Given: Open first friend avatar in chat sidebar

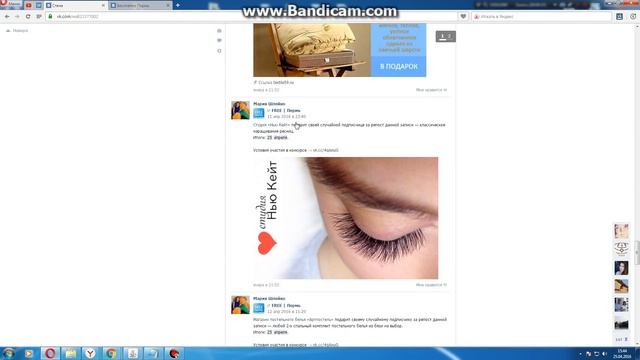Looking at the screenshot, I should click(622, 231).
